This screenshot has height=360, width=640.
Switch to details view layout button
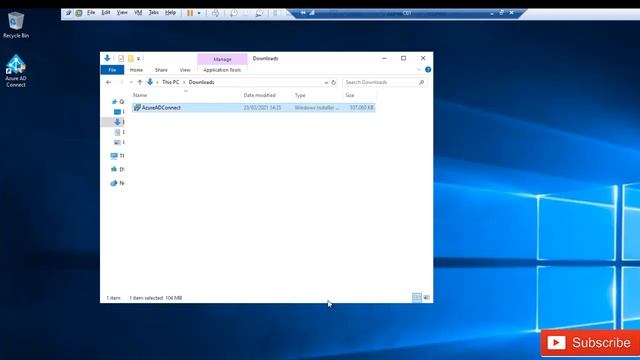click(x=416, y=298)
